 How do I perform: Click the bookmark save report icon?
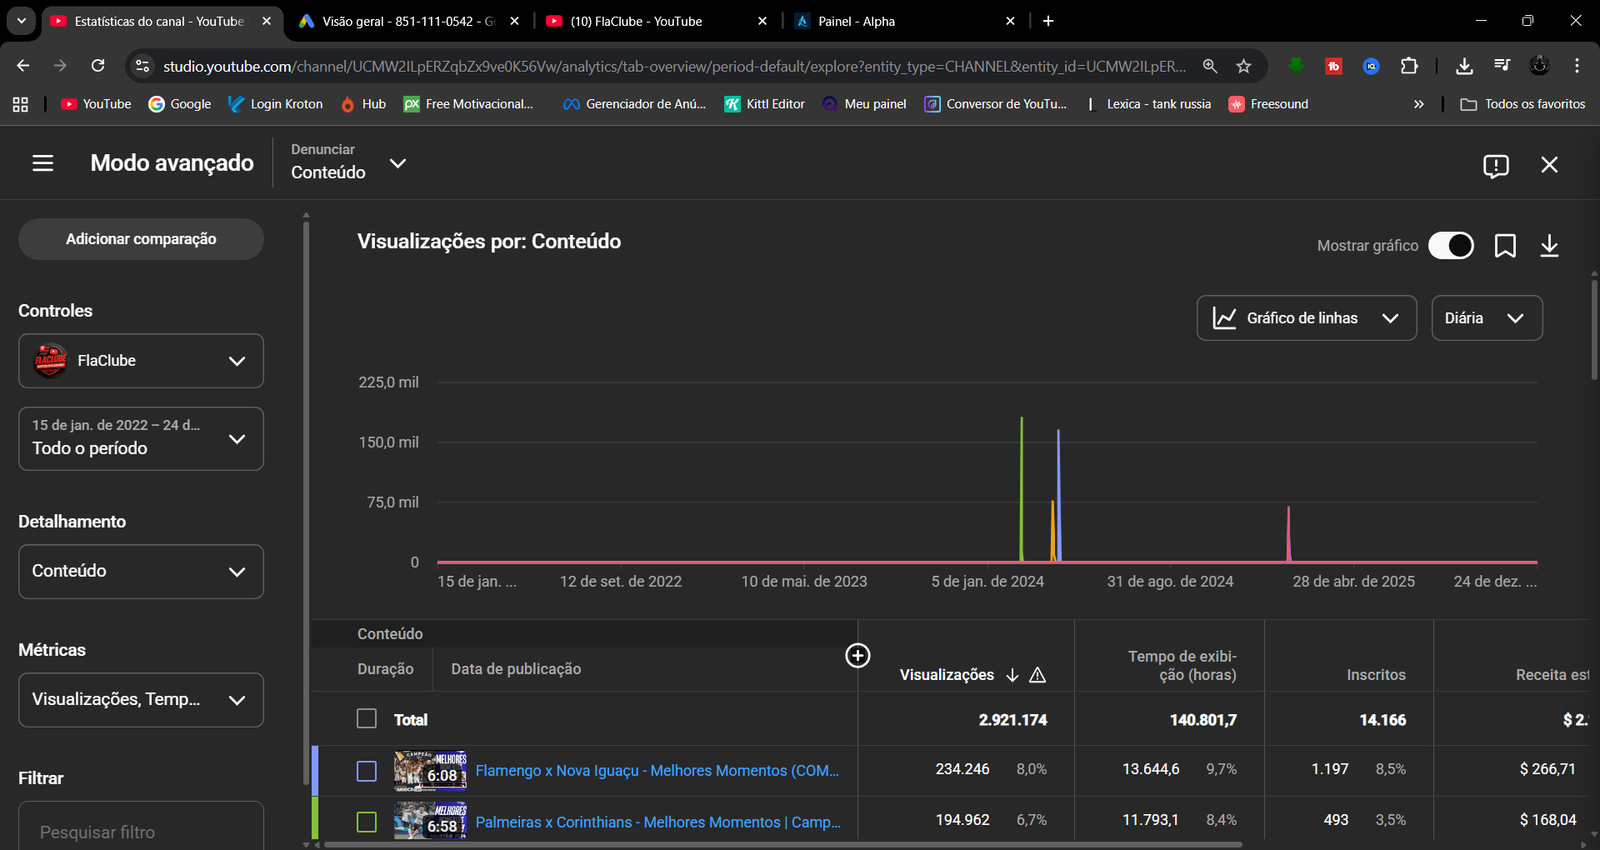tap(1505, 246)
